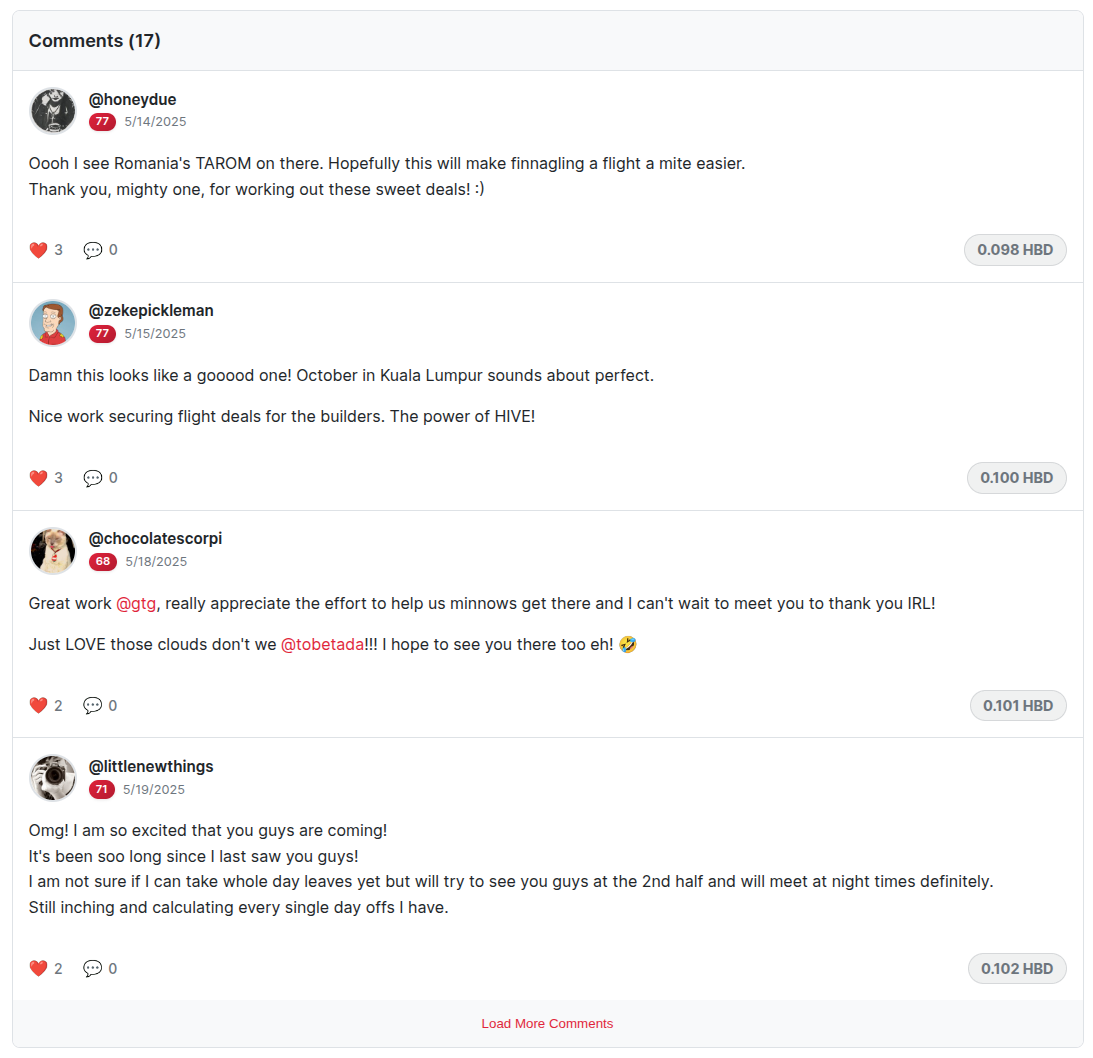The height and width of the screenshot is (1058, 1093).
Task: Click the reply bubble on honeydue's comment
Action: [93, 250]
